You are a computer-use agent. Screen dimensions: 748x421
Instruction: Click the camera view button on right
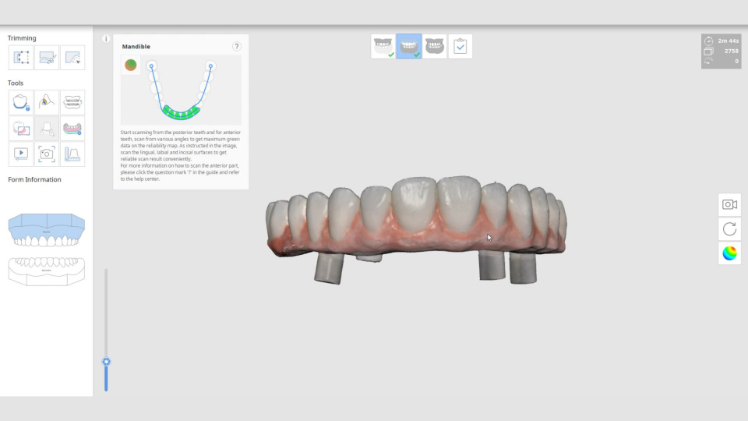[729, 205]
